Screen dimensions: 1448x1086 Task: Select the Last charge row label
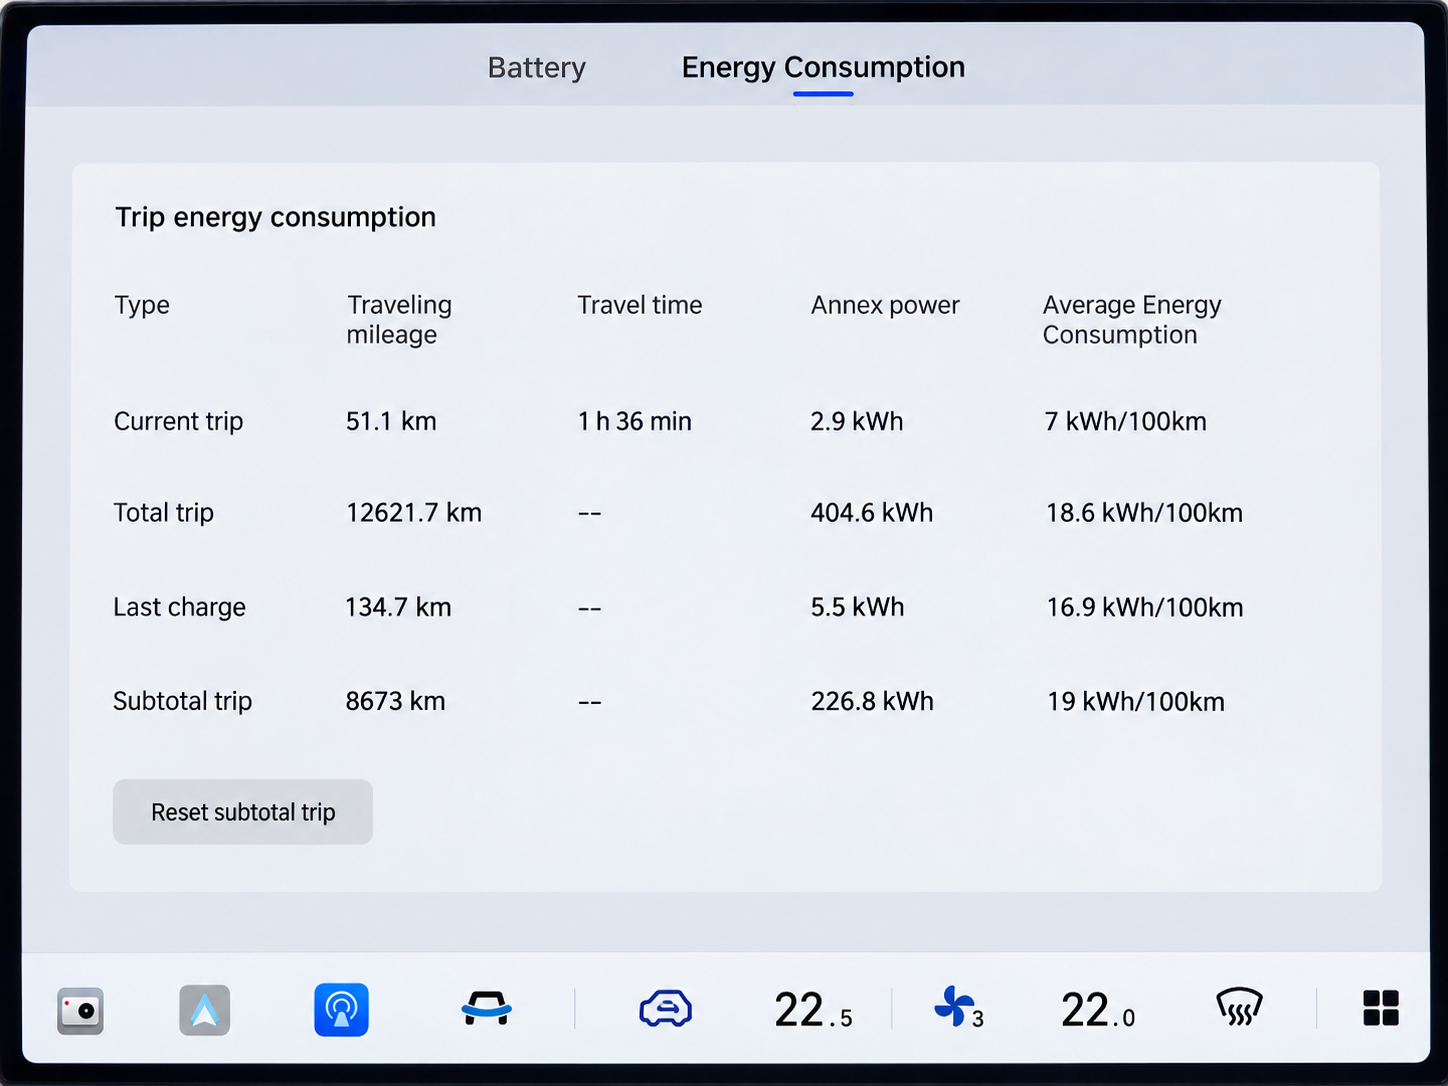click(180, 607)
